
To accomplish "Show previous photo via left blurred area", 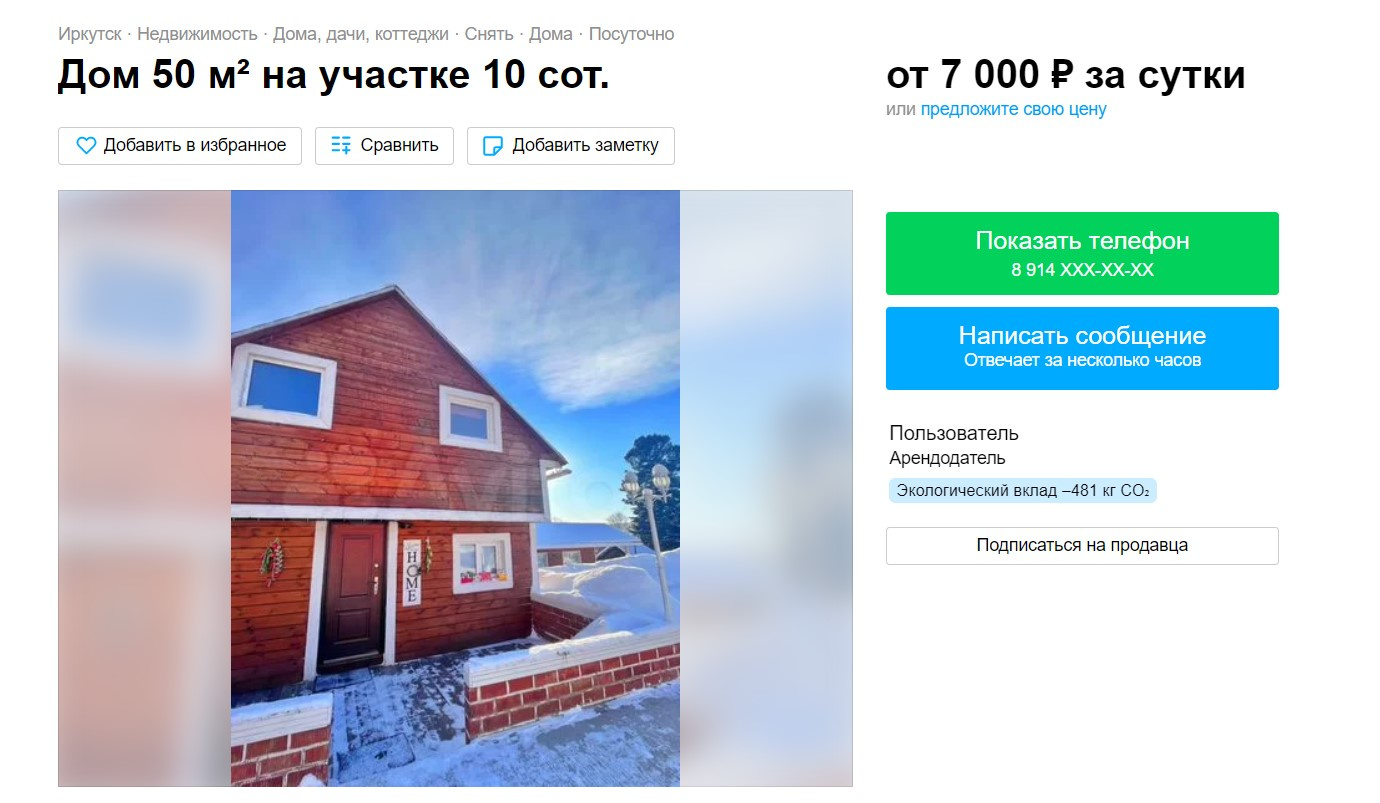I will click(x=145, y=488).
